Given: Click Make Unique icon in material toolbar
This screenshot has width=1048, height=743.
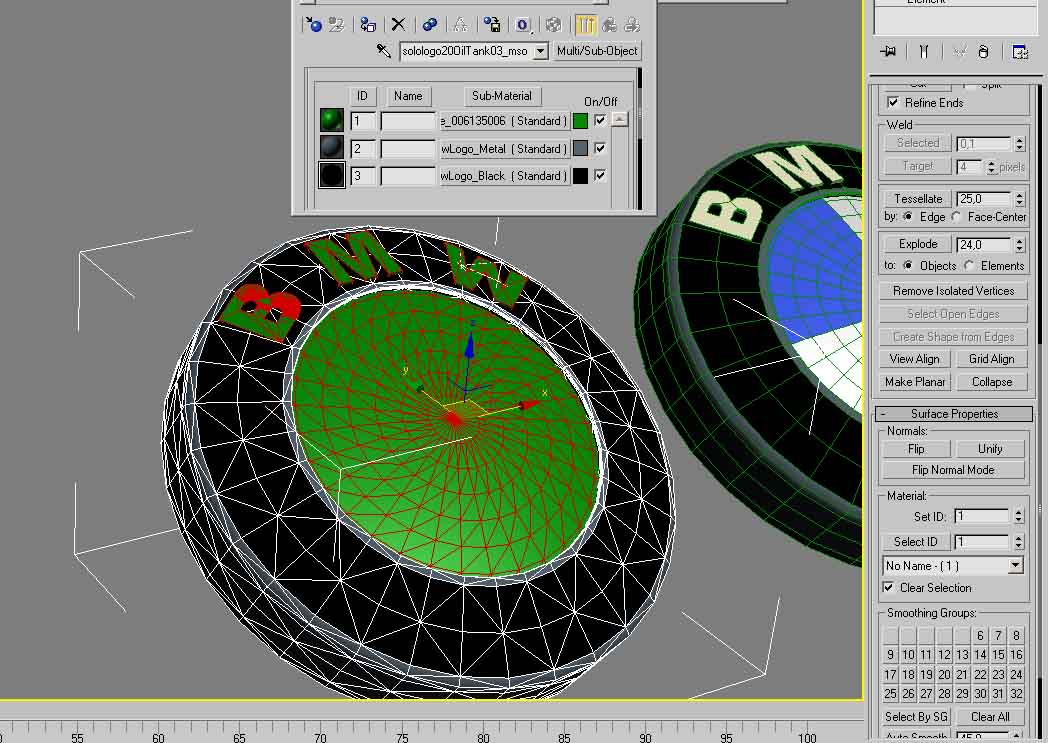Looking at the screenshot, I should tap(461, 25).
